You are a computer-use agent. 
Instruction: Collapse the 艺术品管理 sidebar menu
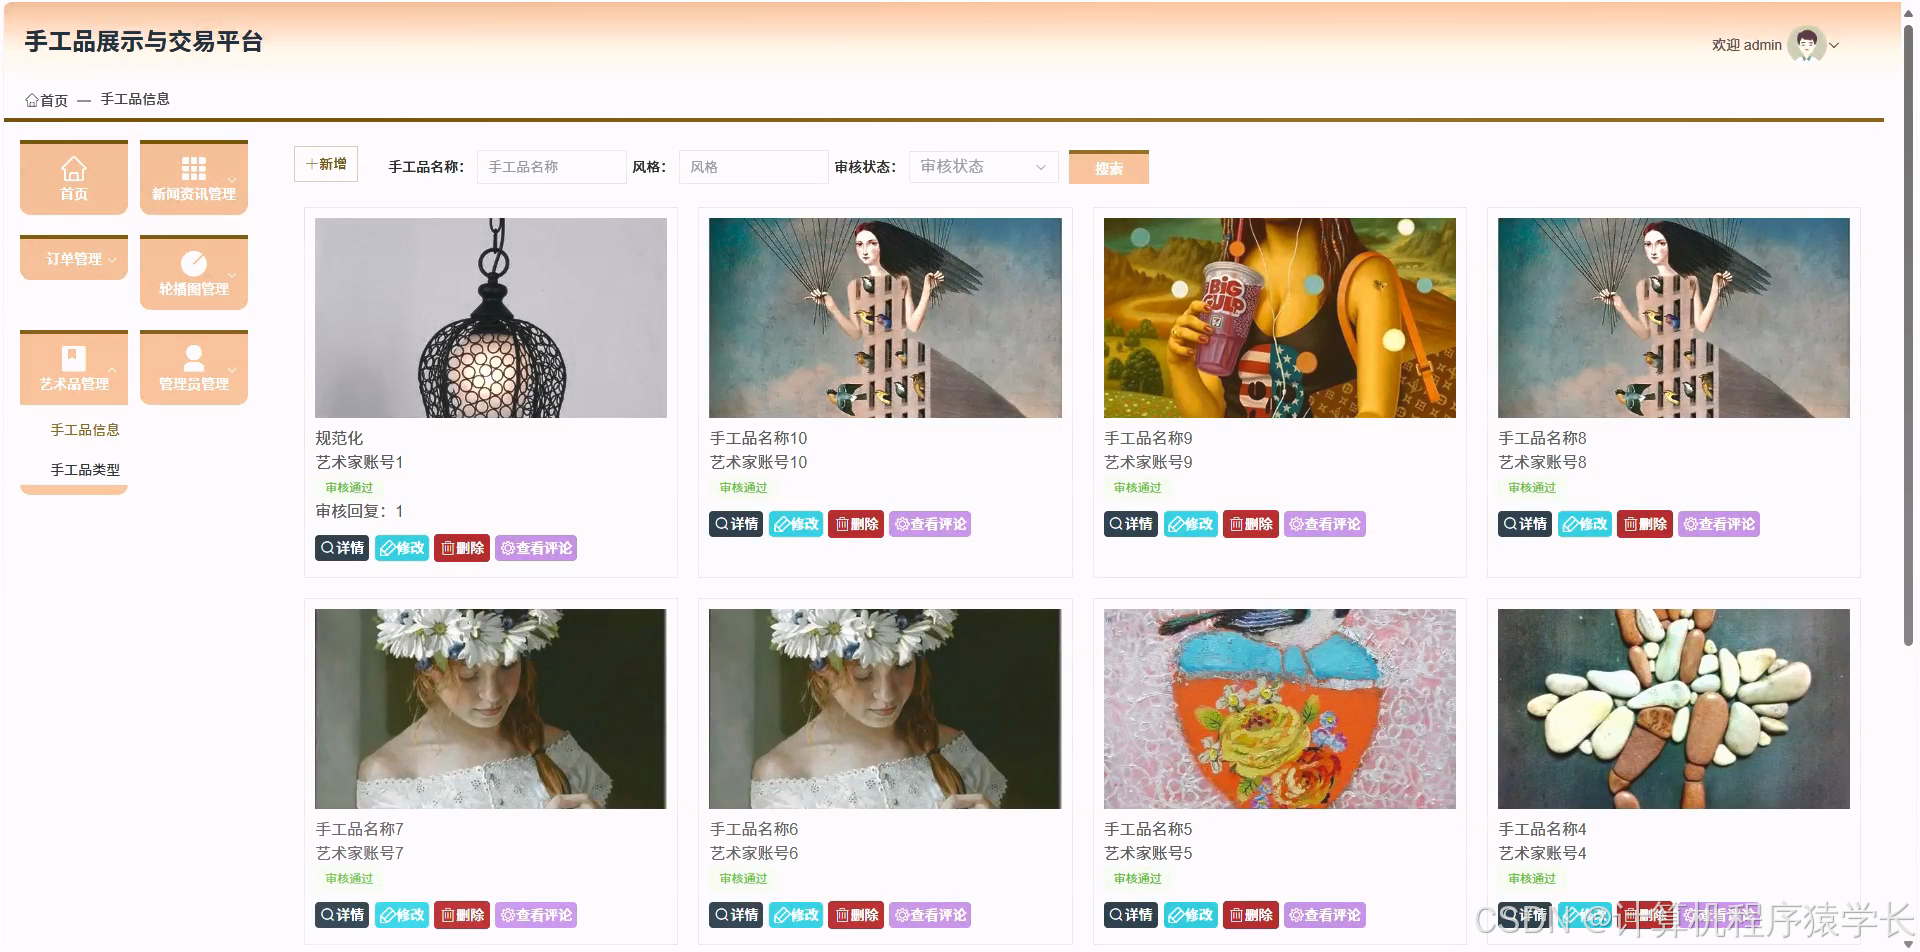(x=74, y=368)
